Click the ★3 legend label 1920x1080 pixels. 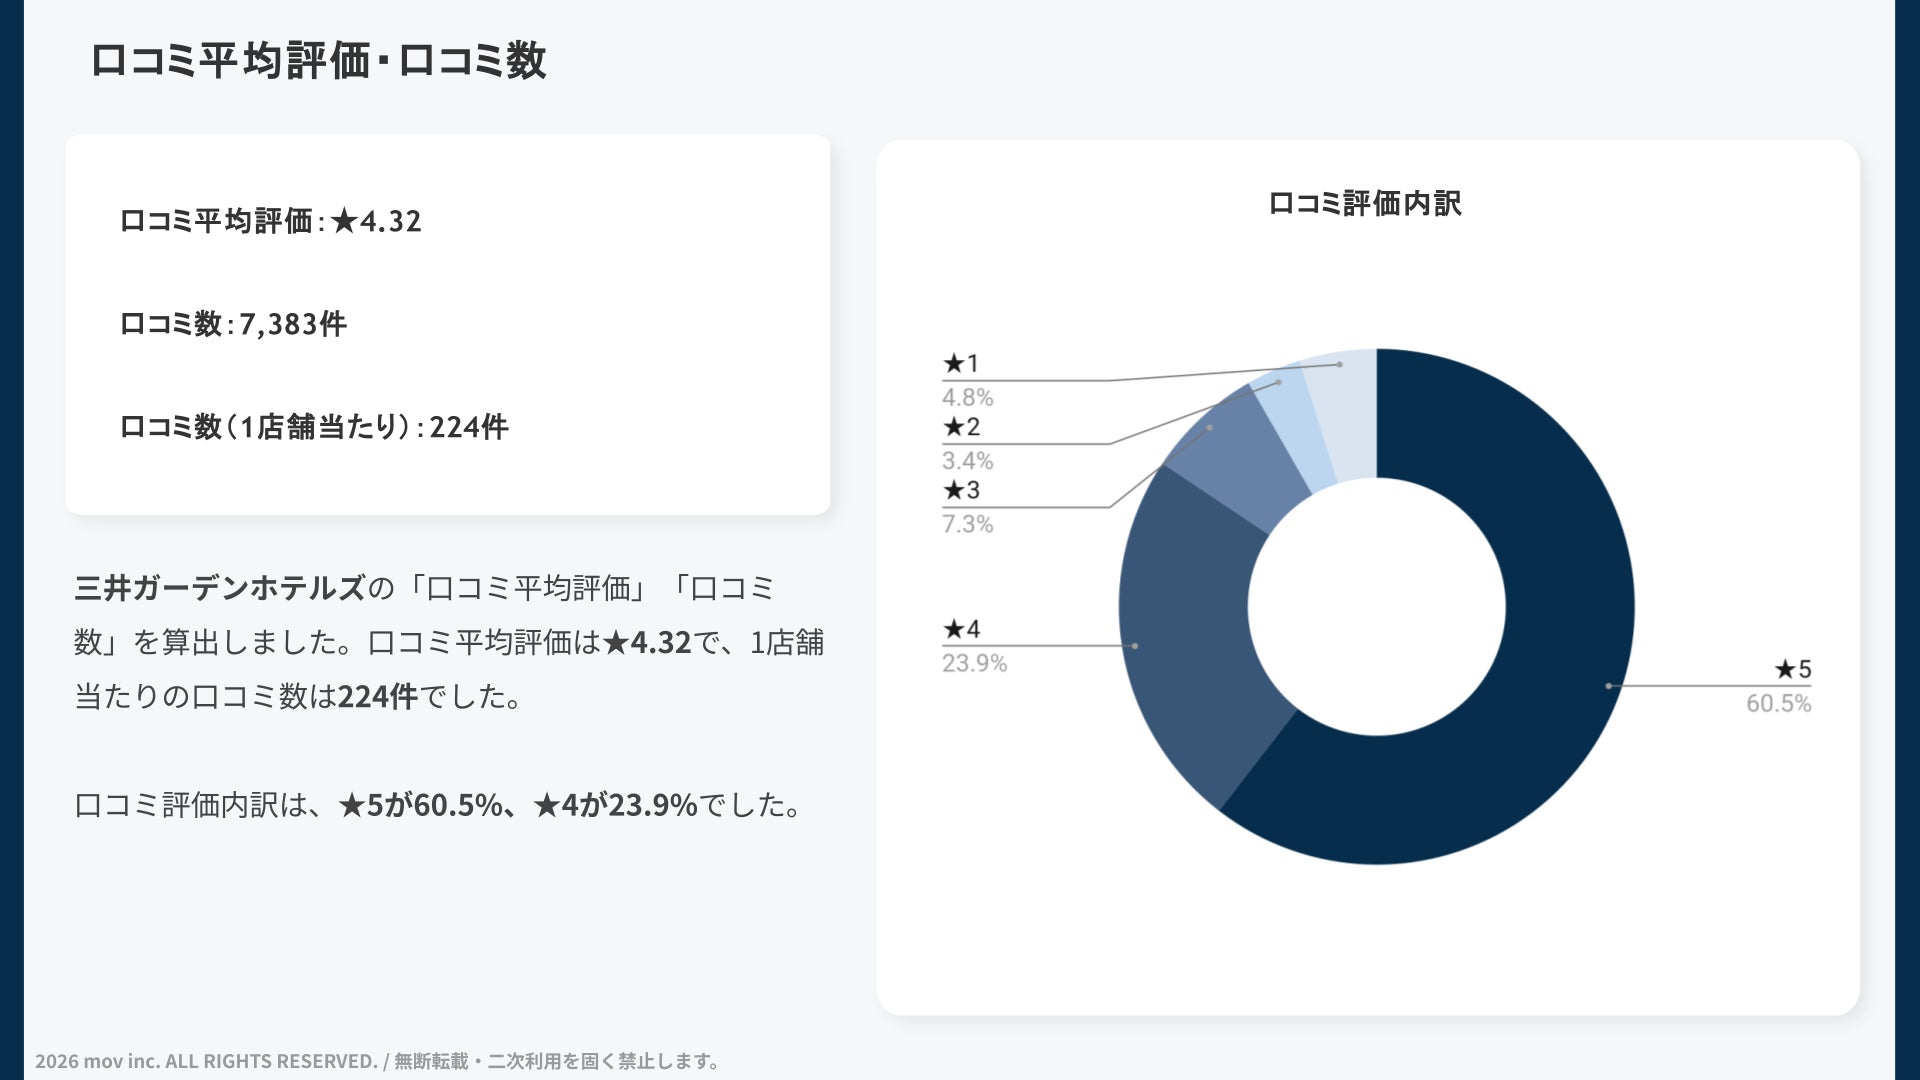(x=961, y=490)
